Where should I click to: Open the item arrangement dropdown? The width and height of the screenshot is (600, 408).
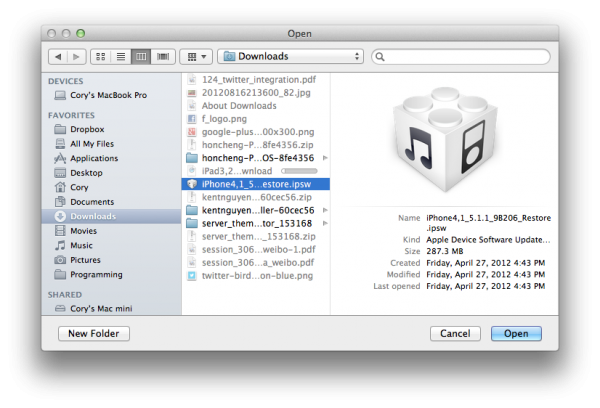coord(197,56)
